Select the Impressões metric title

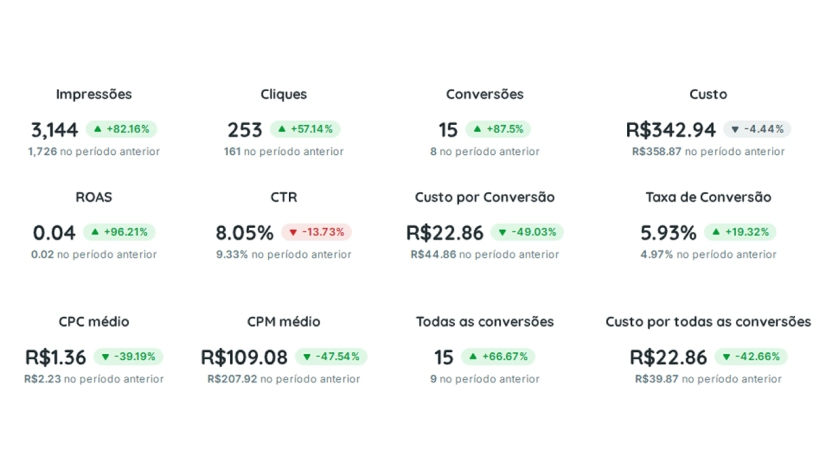94,94
